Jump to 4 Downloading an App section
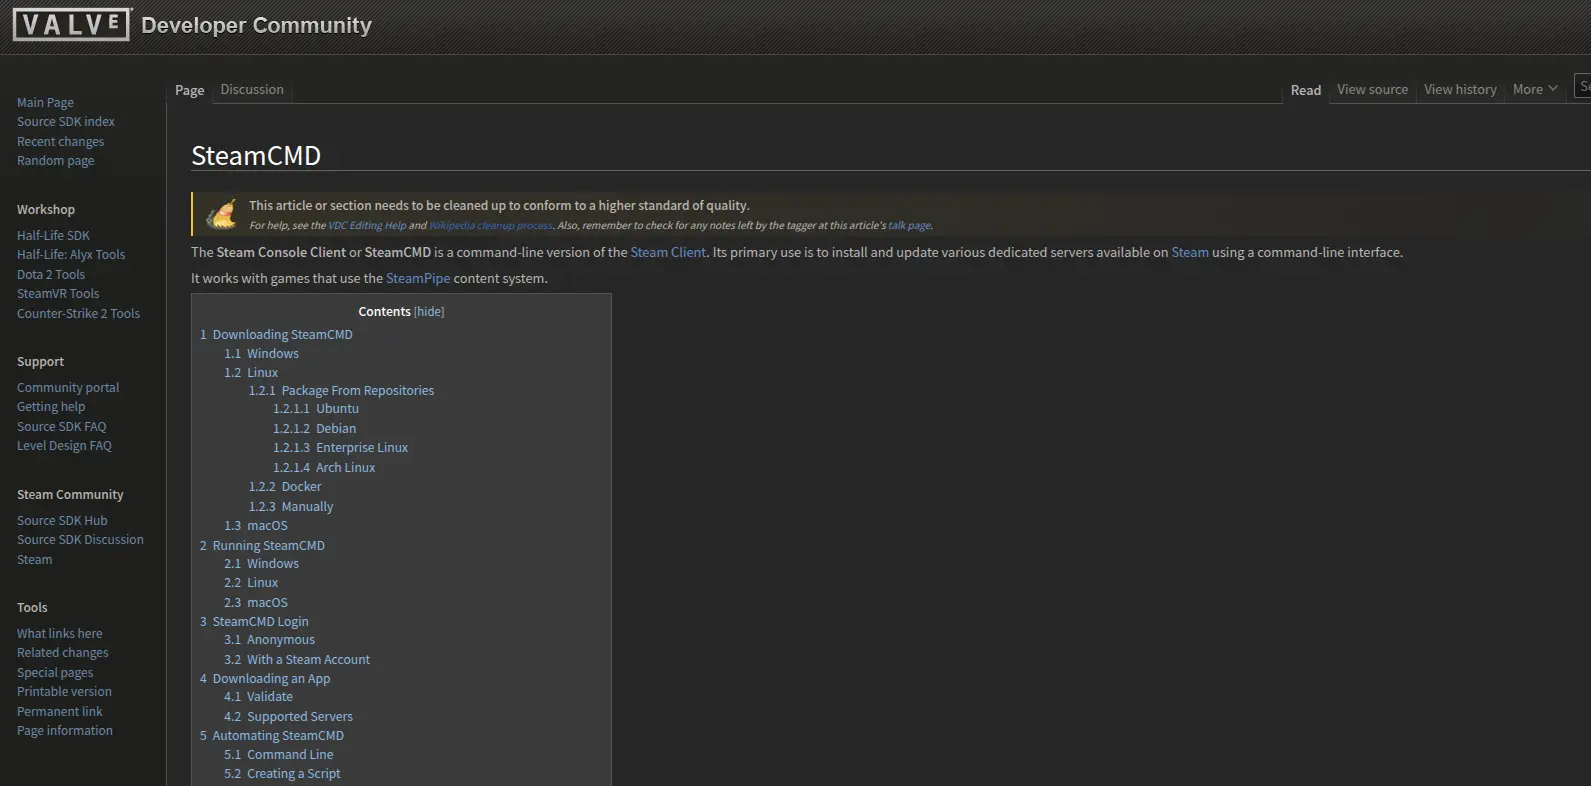Viewport: 1591px width, 786px height. point(265,678)
